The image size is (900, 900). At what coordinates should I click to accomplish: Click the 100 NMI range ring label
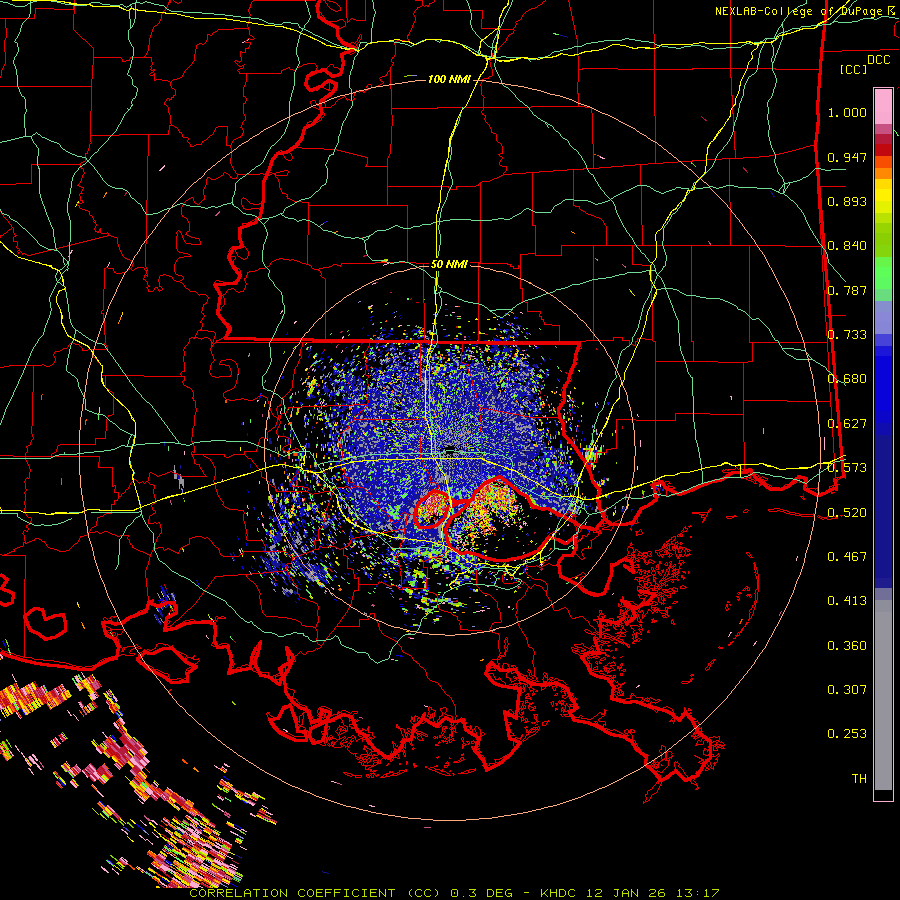[449, 79]
